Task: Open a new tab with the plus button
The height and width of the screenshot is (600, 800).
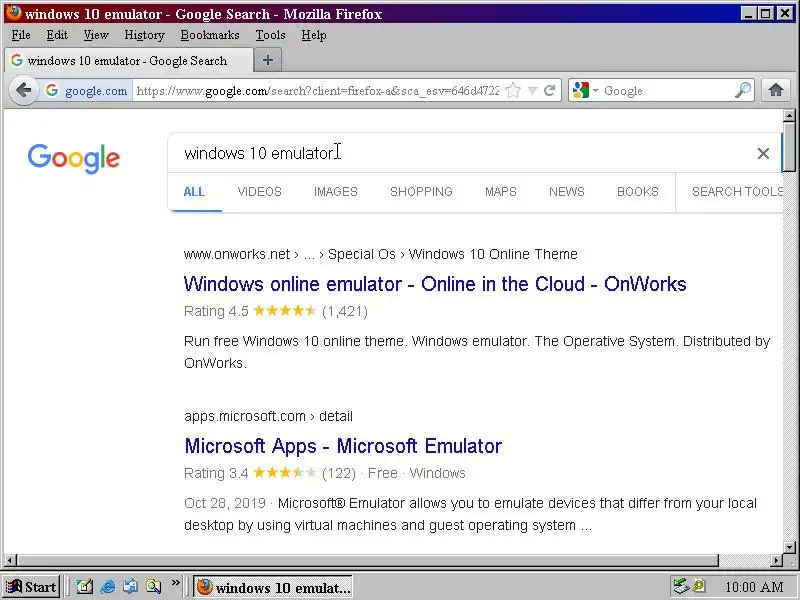Action: pyautogui.click(x=268, y=60)
